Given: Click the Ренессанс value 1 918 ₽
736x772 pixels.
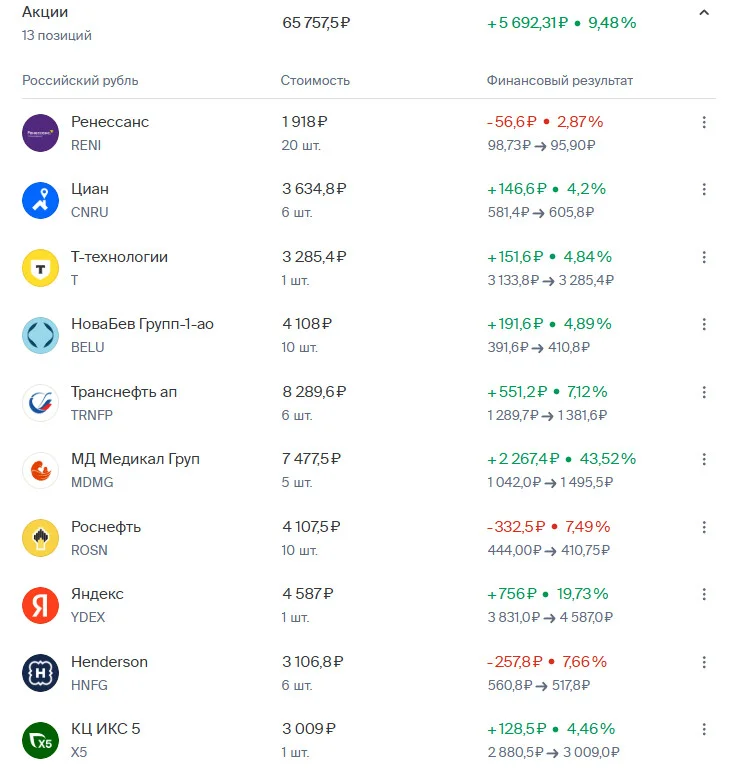Looking at the screenshot, I should [x=304, y=122].
